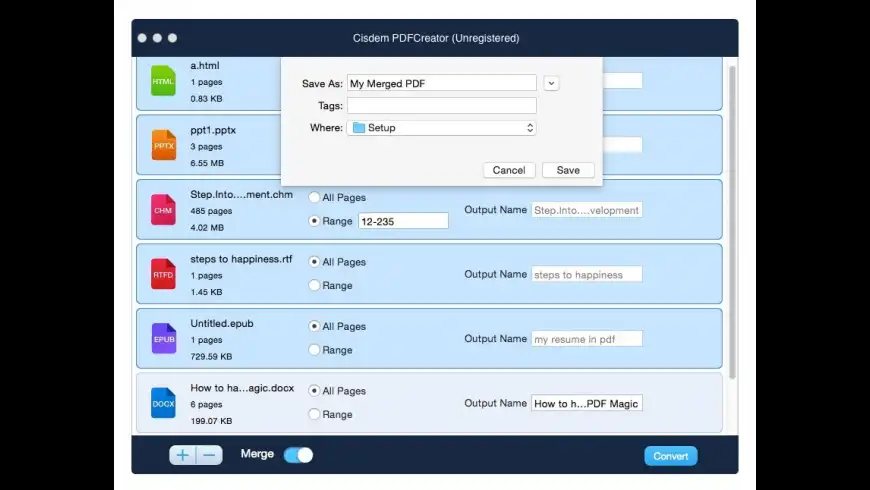Expand the save dialog with chevron button
The width and height of the screenshot is (870, 490).
pyautogui.click(x=551, y=83)
